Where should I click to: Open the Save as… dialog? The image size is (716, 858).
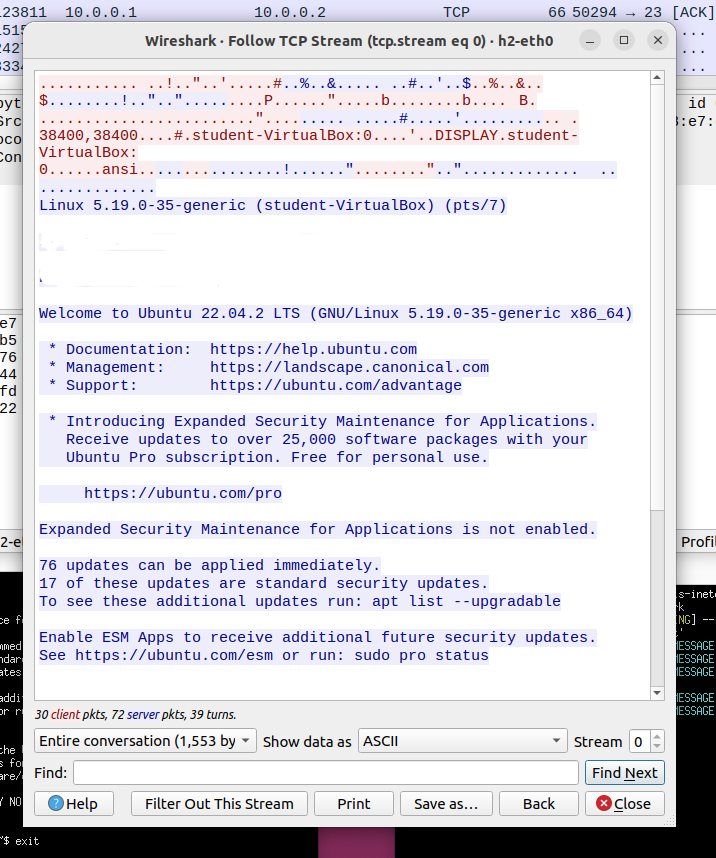[x=446, y=803]
